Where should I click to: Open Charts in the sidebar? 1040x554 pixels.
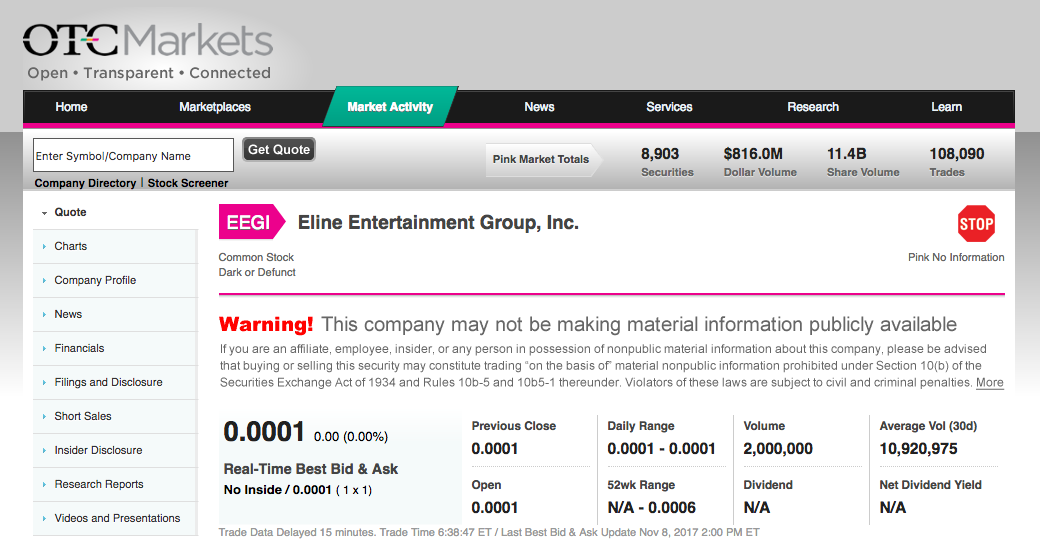(115, 246)
